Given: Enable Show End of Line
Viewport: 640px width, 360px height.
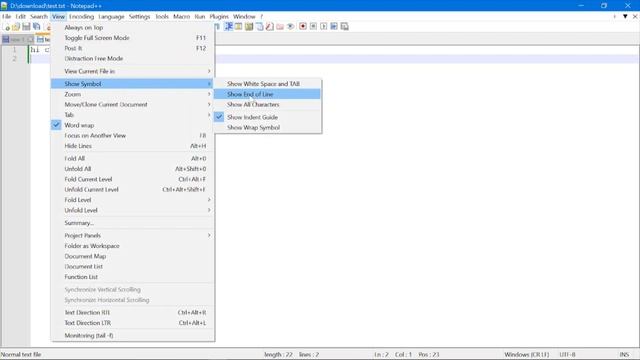Looking at the screenshot, I should pyautogui.click(x=267, y=94).
